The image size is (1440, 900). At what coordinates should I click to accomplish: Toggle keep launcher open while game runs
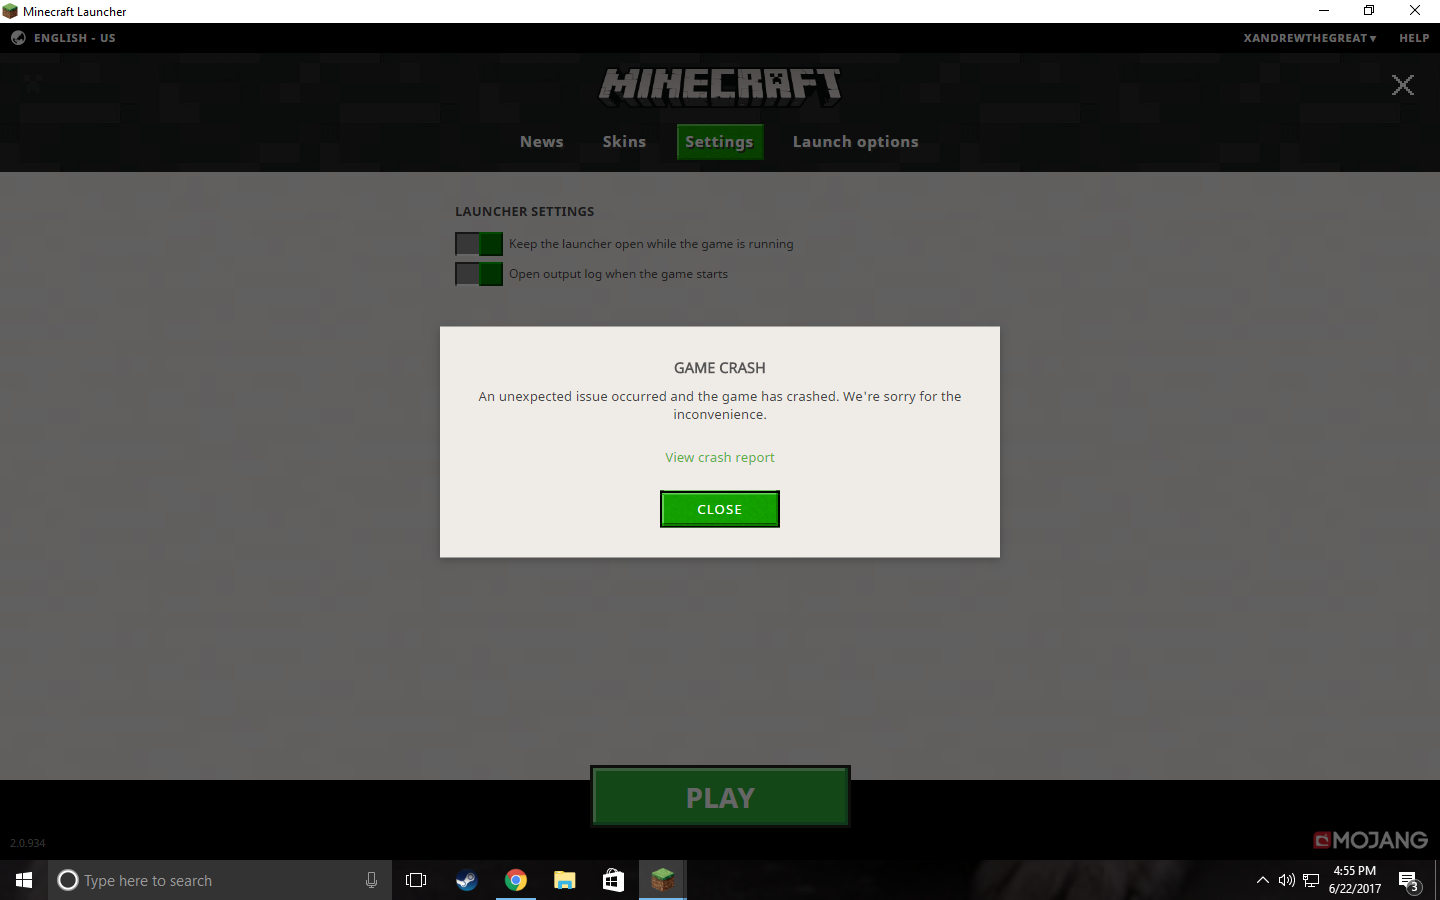479,244
